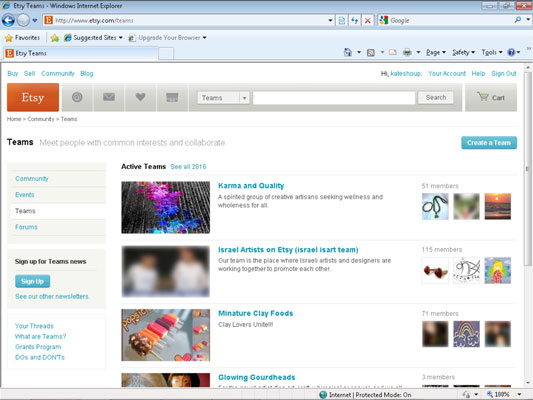Open Karma and Quality team title

(251, 186)
